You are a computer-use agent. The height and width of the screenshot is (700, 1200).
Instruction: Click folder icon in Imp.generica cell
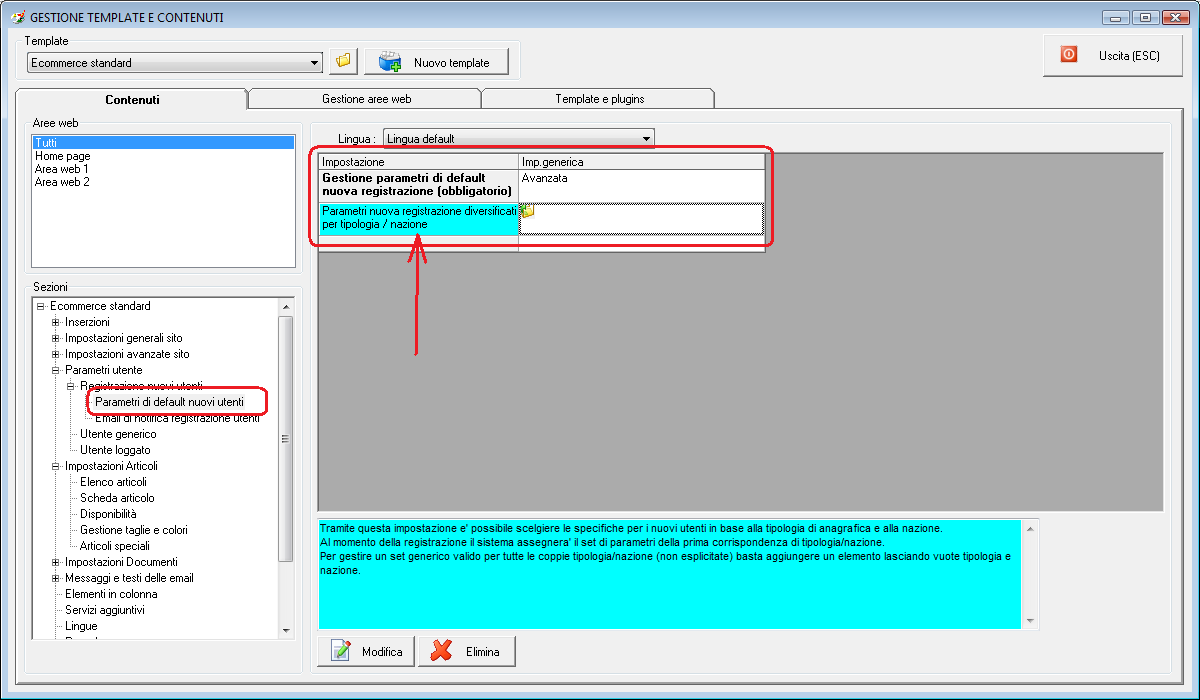click(528, 211)
